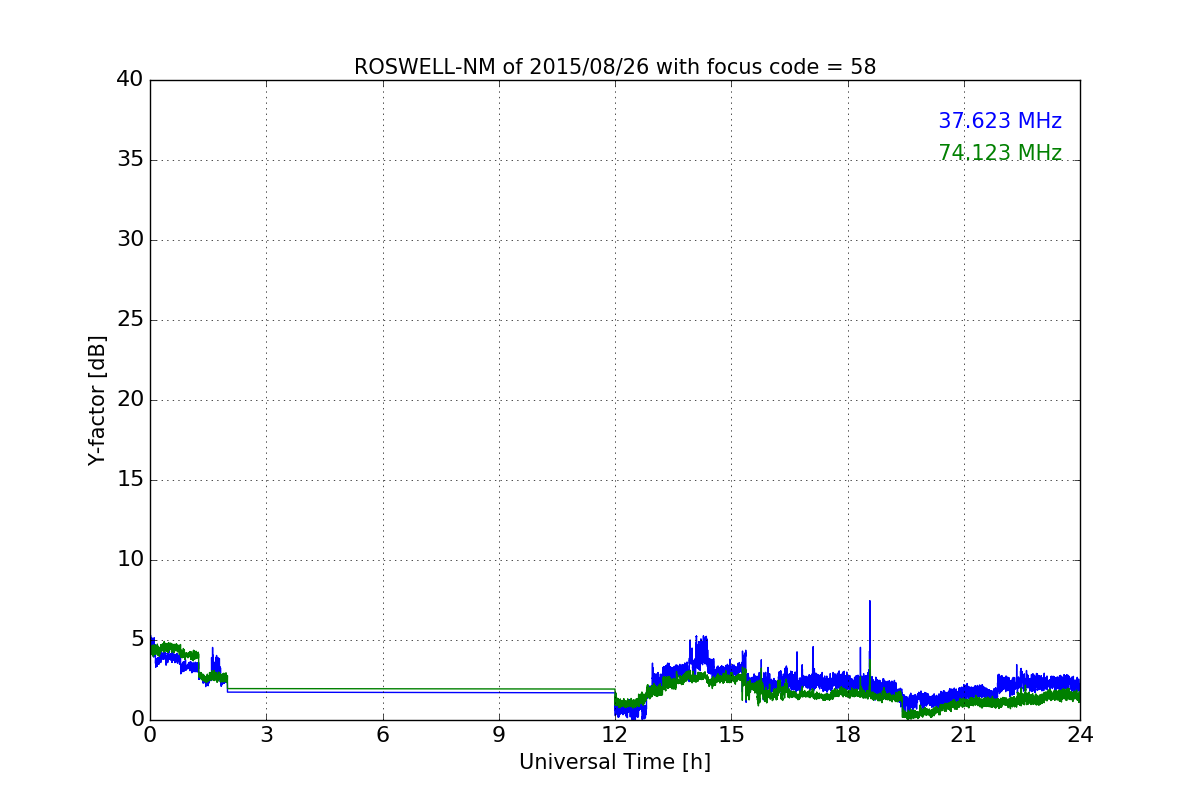The width and height of the screenshot is (1200, 800).
Task: Click the y-axis tick label 25
Action: click(x=130, y=320)
